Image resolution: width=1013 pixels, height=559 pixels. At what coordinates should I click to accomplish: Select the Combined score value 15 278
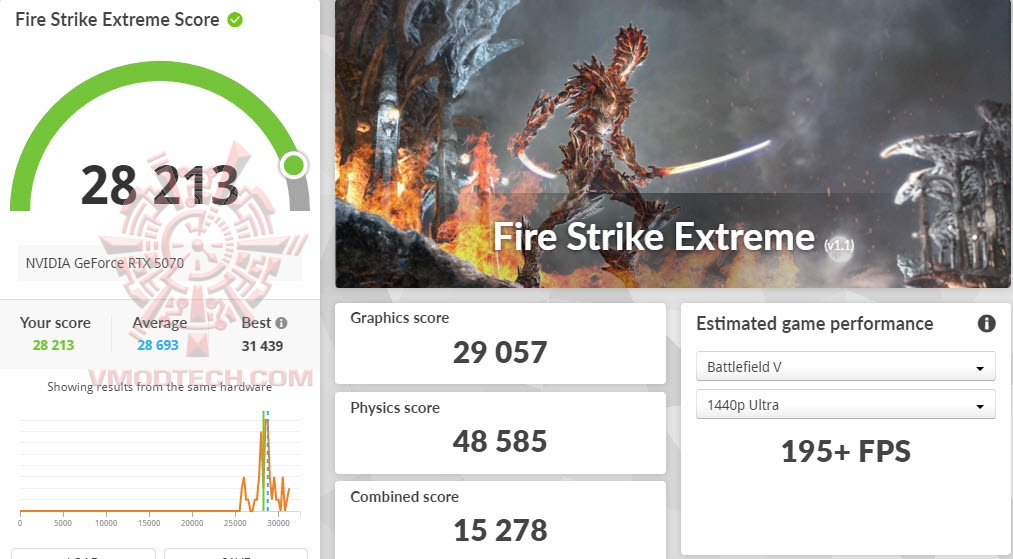tap(500, 531)
